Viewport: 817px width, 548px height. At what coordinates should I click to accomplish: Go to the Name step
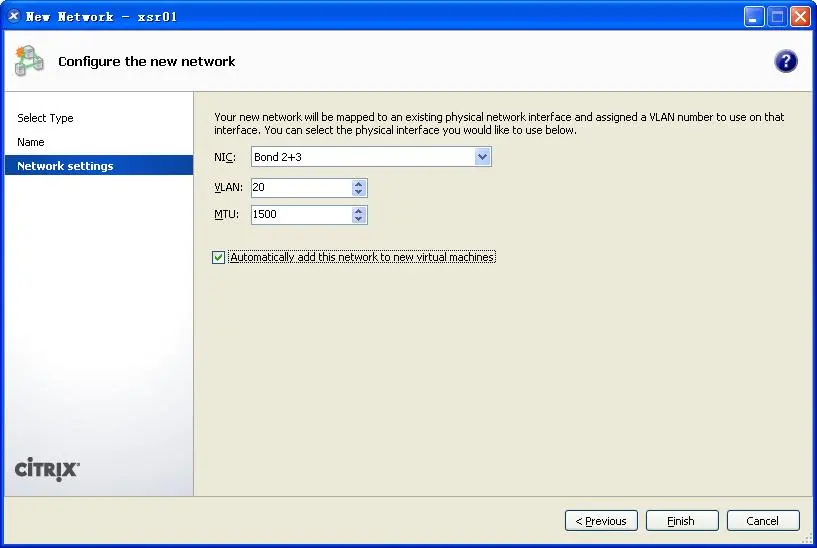pos(31,142)
